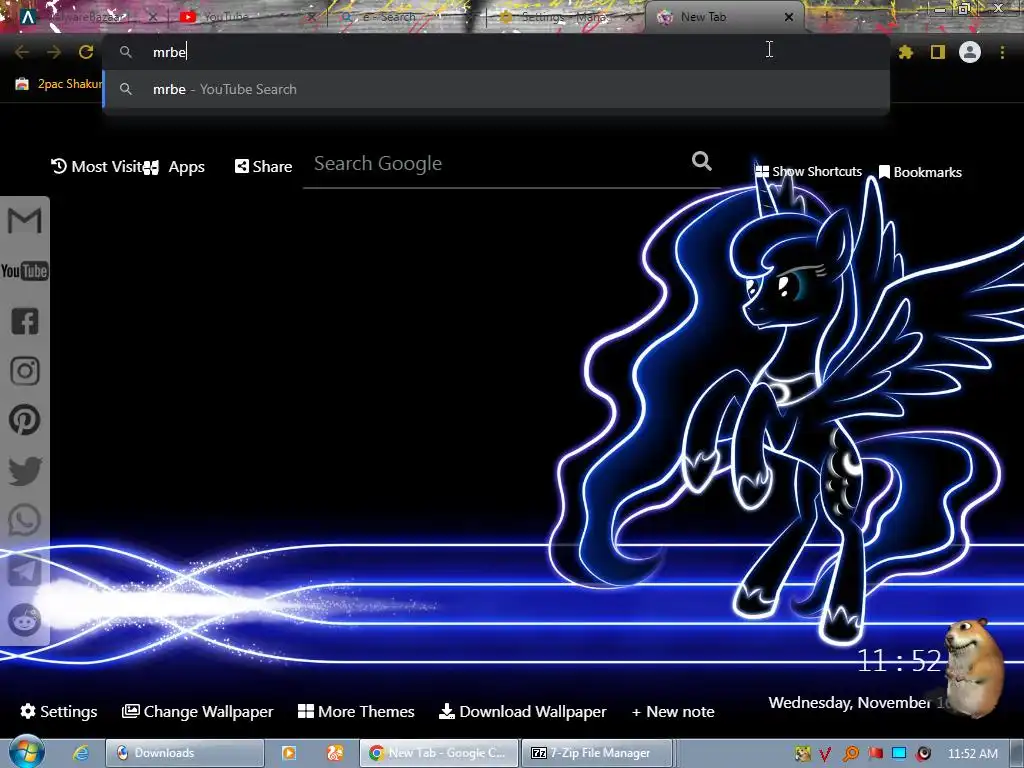Open UC Browser taskbar icon
The width and height of the screenshot is (1024, 768).
click(x=335, y=753)
